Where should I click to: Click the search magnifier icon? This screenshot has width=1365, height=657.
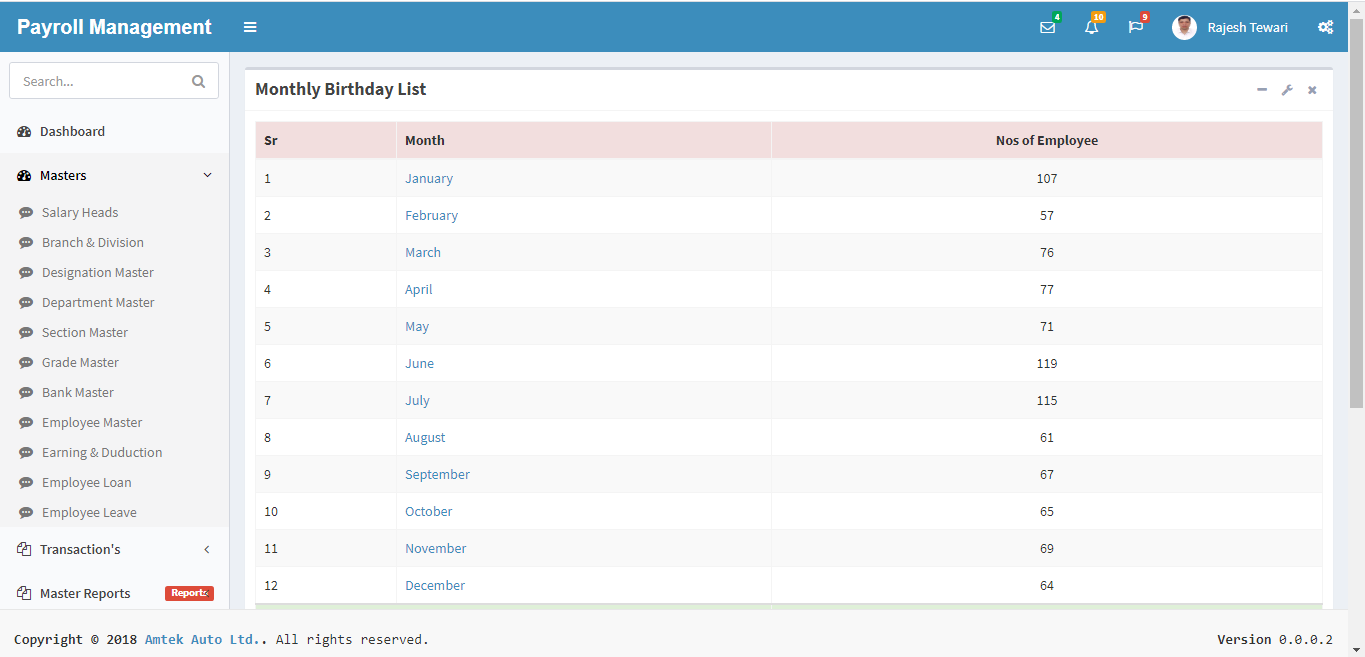point(198,81)
